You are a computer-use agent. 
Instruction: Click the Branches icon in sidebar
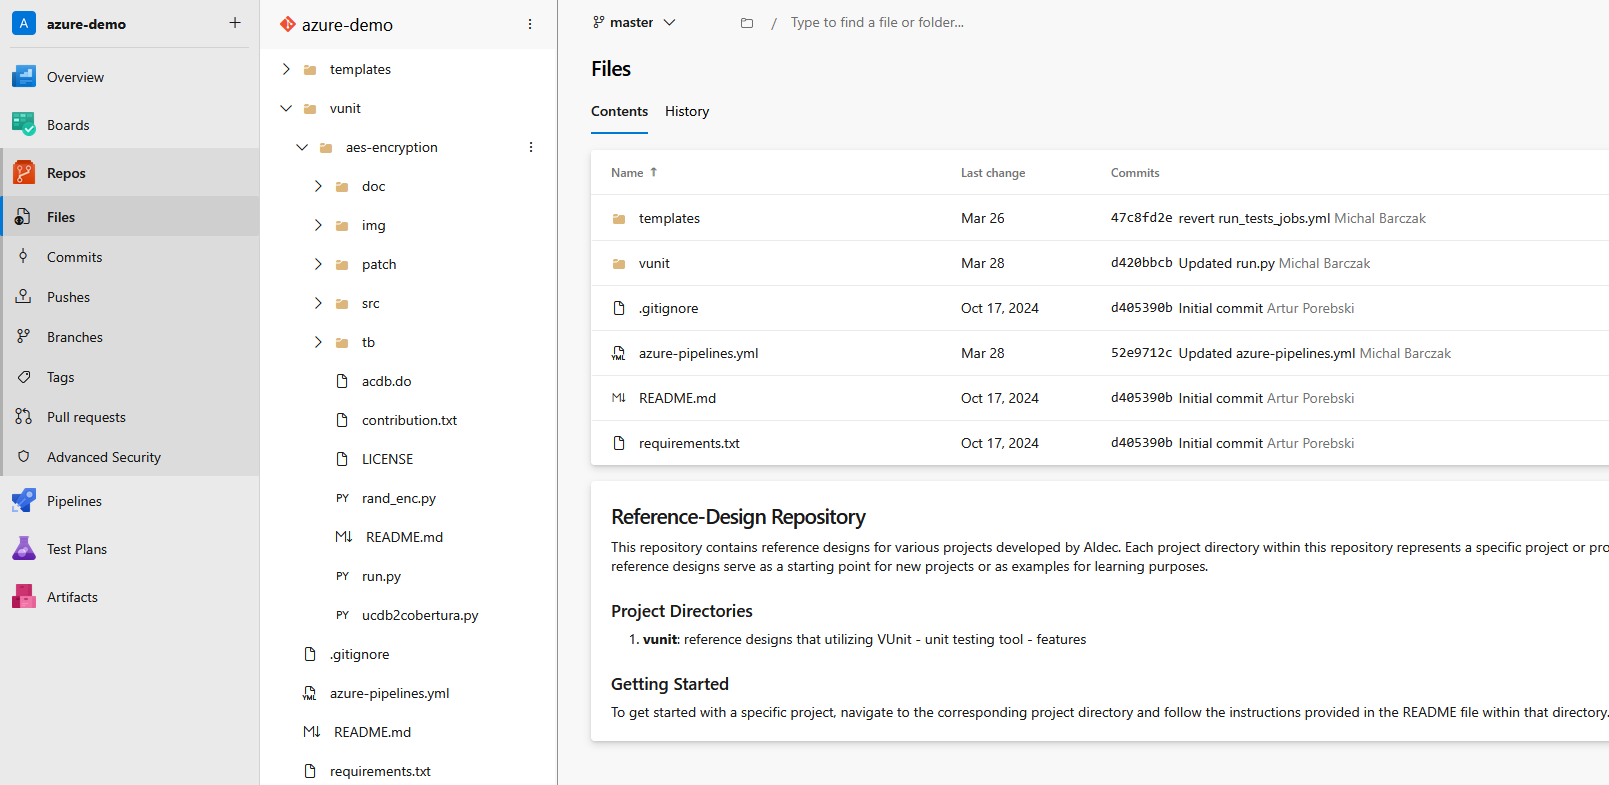pos(23,337)
